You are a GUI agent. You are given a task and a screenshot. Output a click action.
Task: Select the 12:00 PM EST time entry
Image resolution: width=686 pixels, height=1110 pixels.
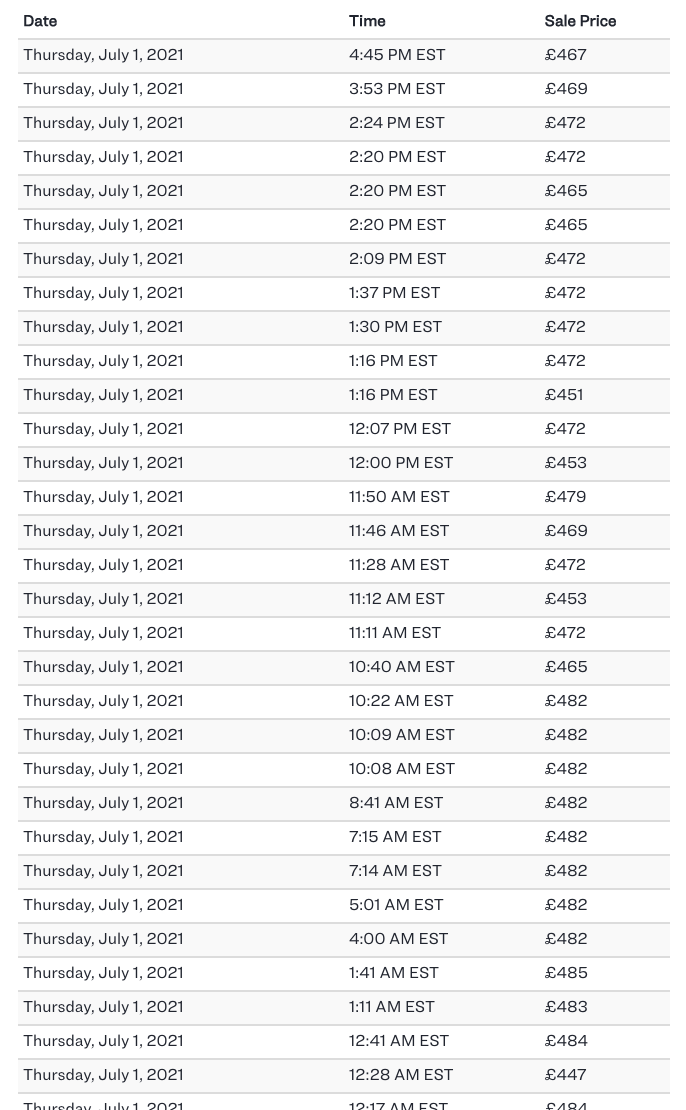401,463
